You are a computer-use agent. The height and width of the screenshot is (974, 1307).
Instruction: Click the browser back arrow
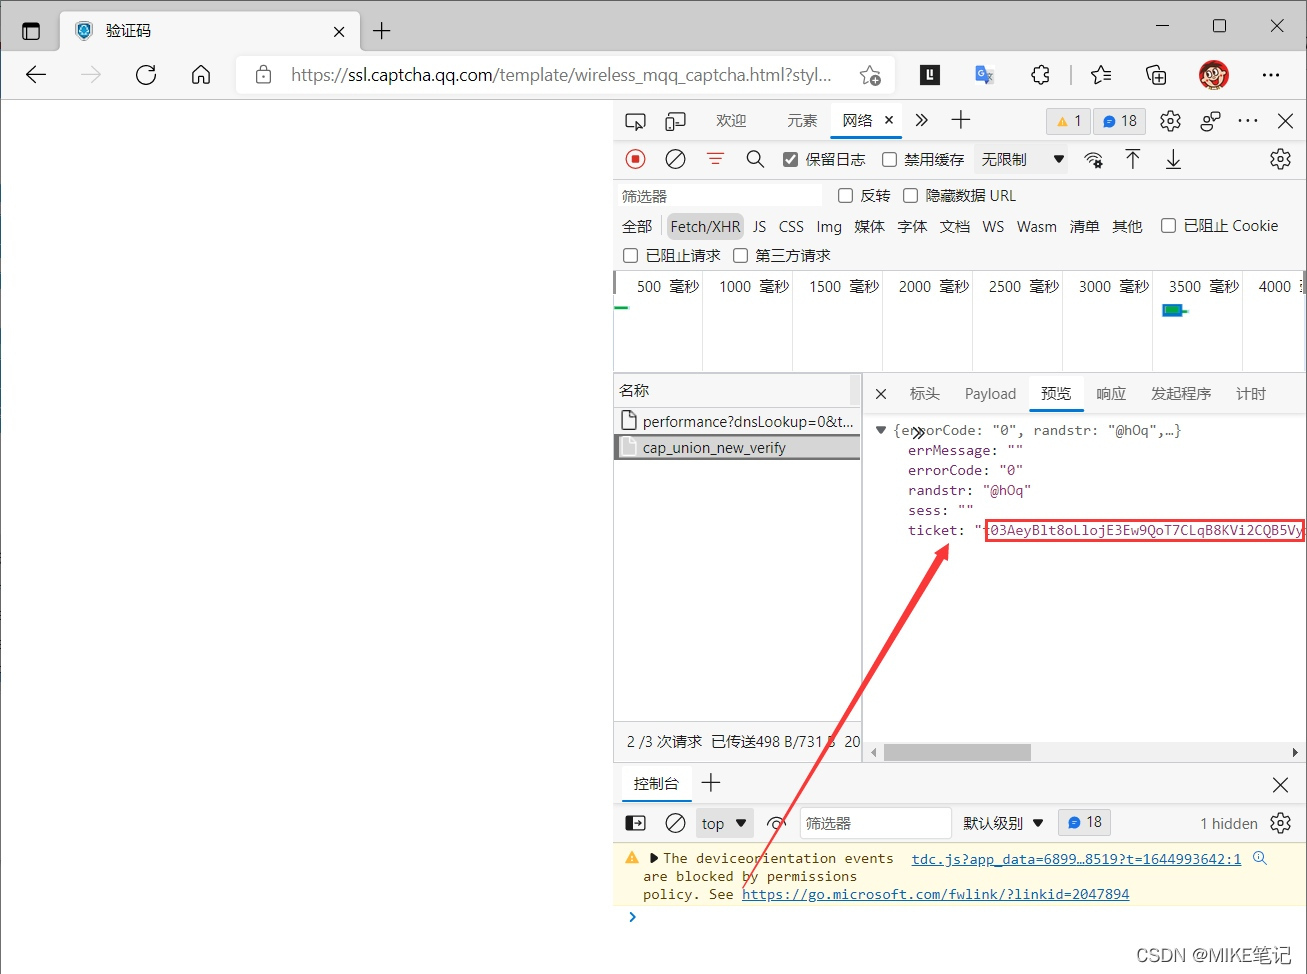[36, 75]
